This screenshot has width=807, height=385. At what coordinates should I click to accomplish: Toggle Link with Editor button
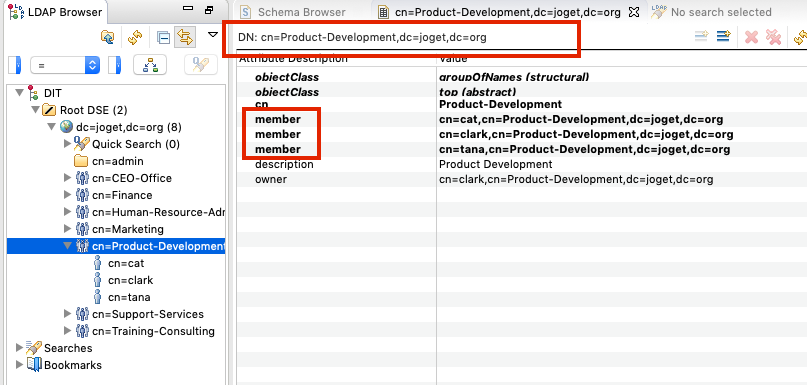point(185,37)
